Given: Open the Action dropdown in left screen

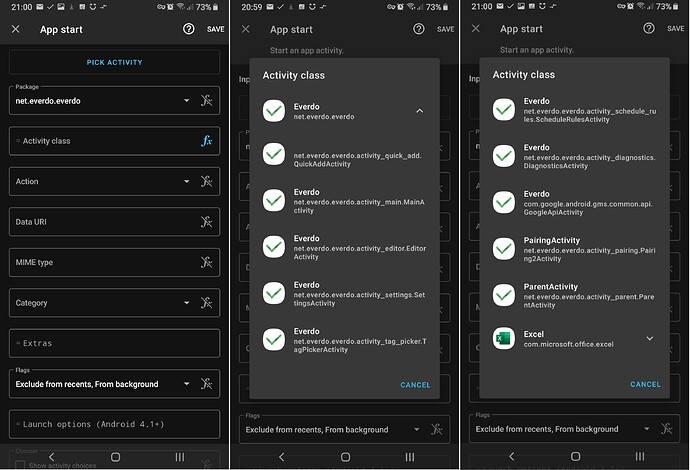Looking at the screenshot, I should 187,181.
